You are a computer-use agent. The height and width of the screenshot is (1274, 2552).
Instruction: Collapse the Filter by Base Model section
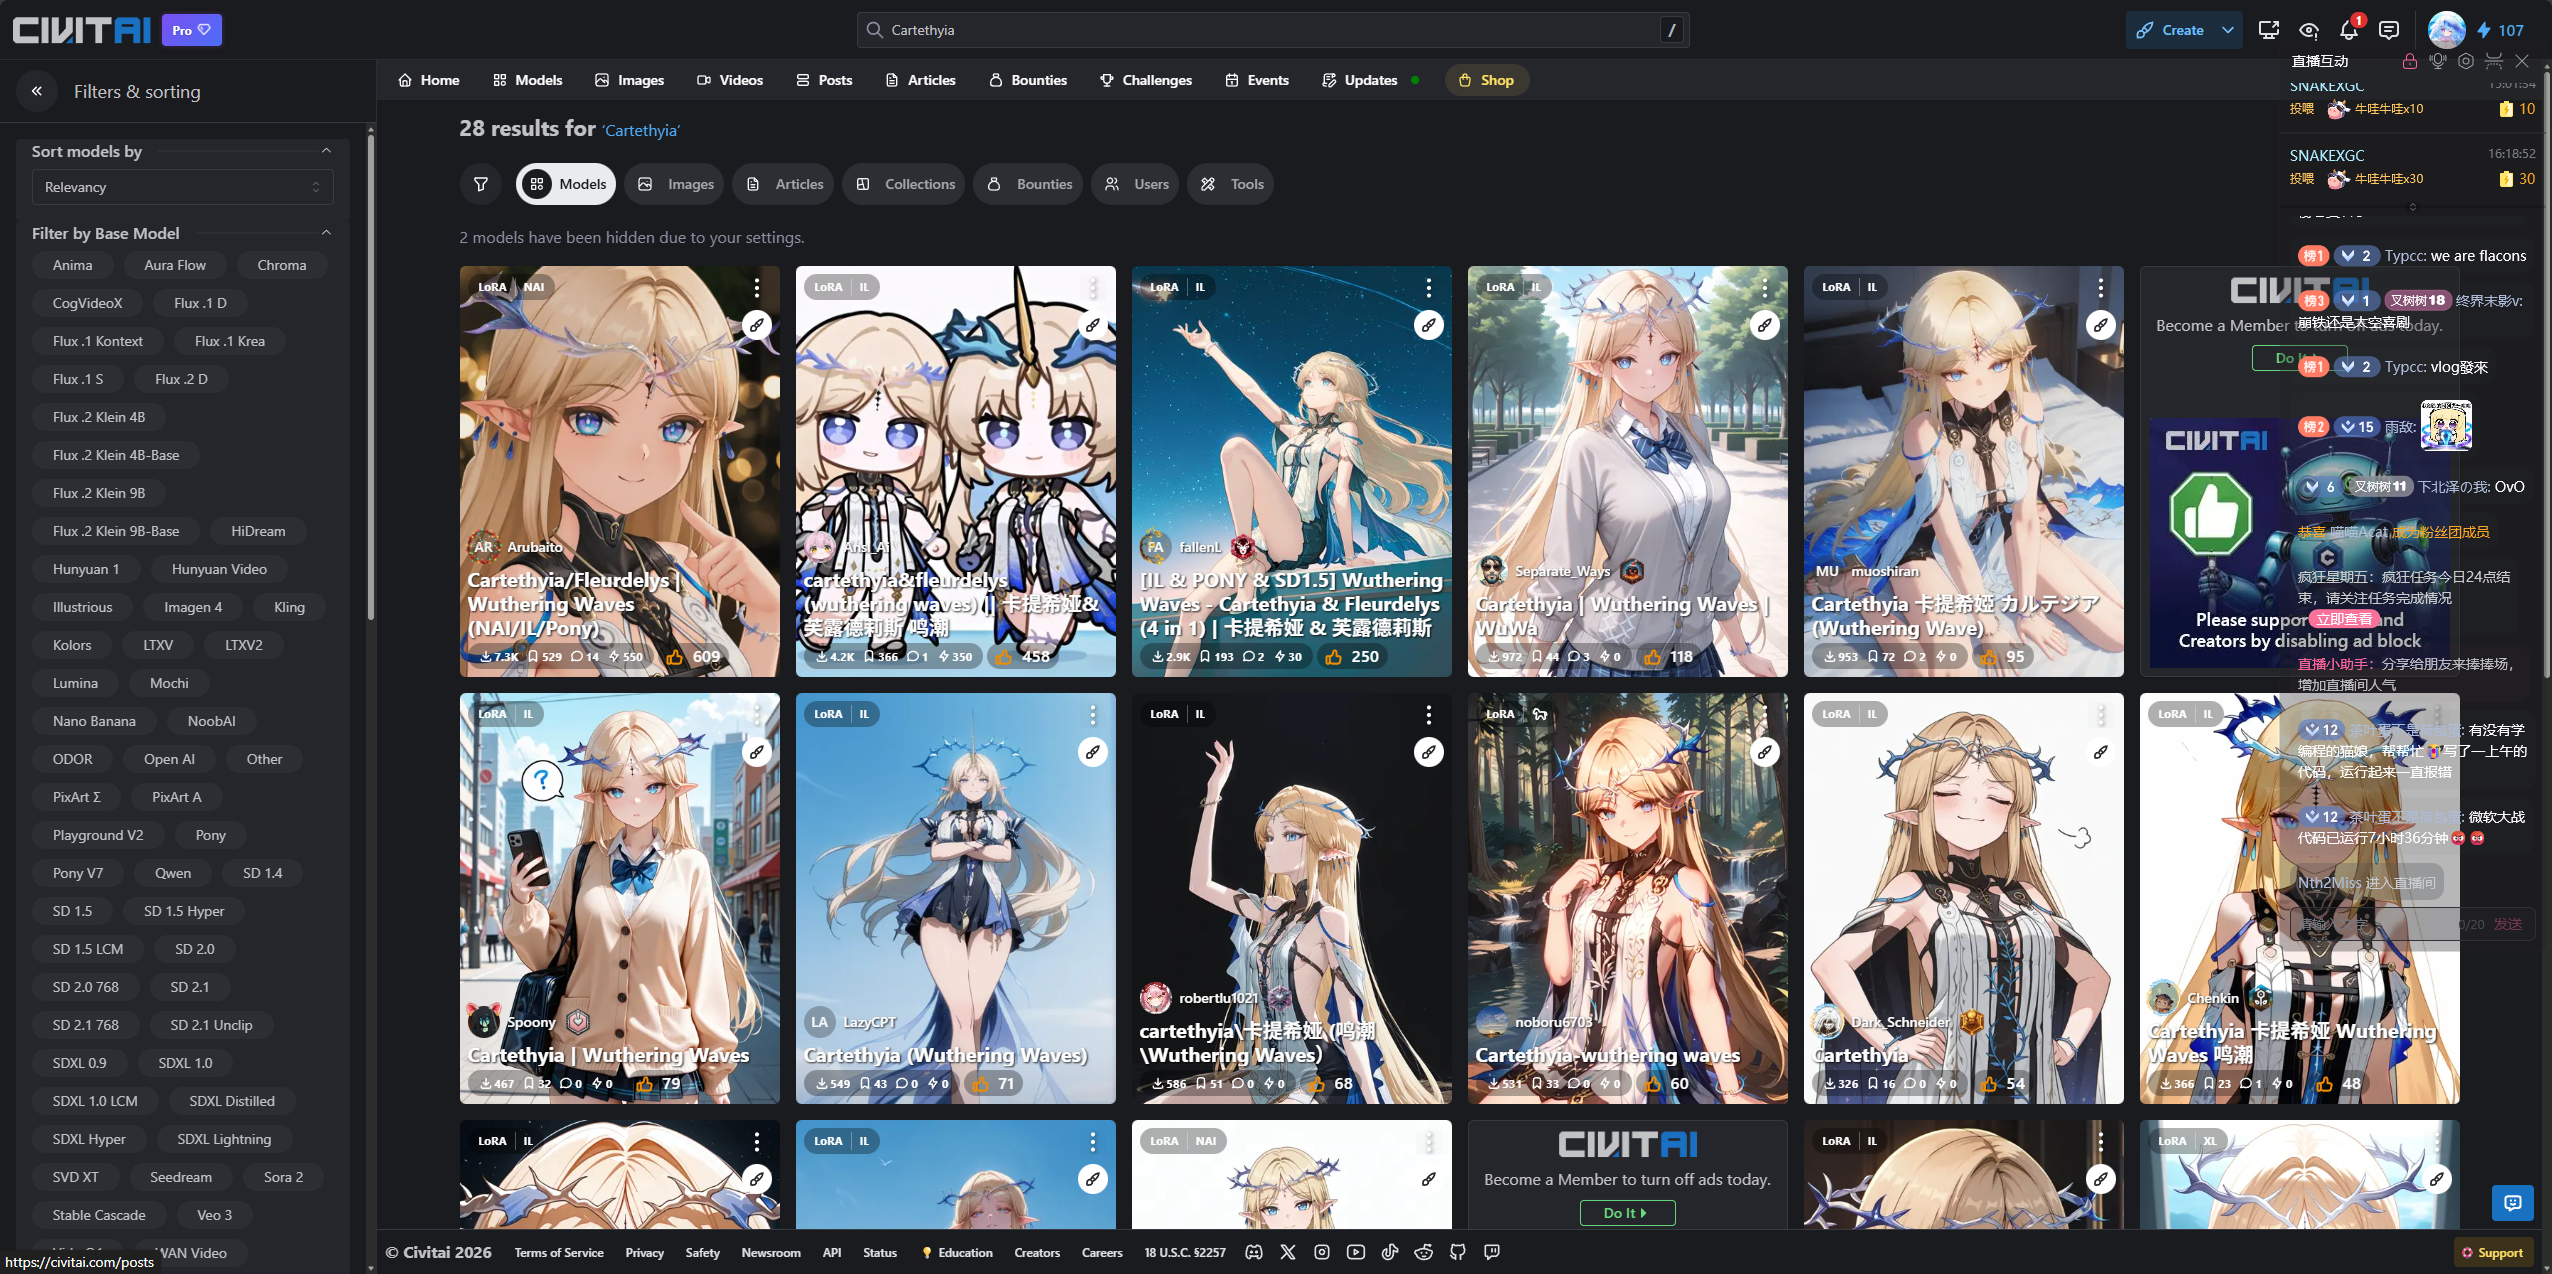point(326,233)
